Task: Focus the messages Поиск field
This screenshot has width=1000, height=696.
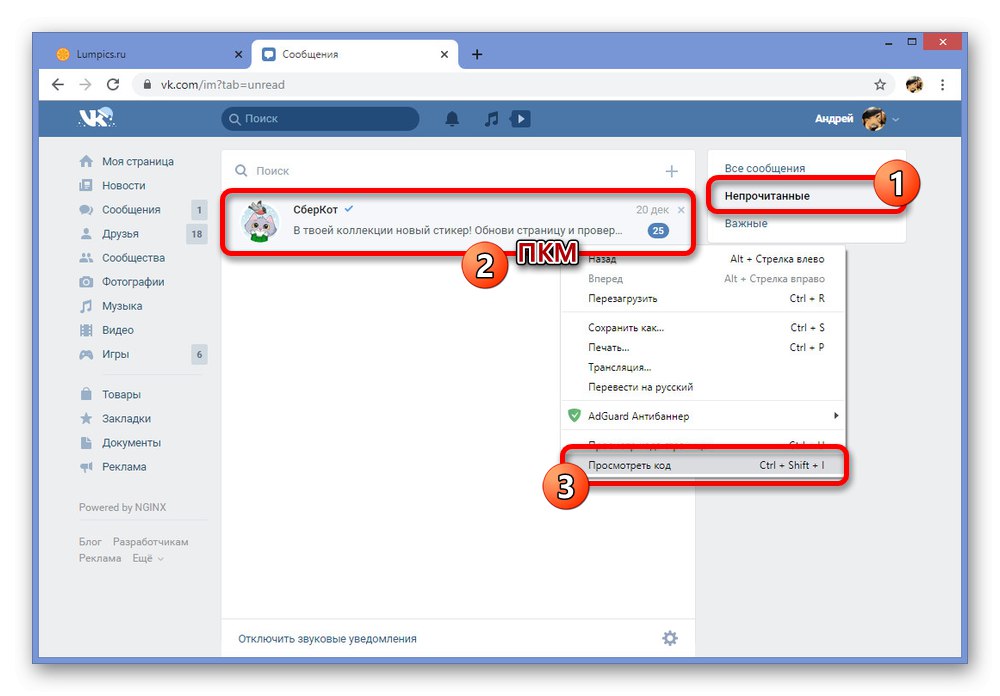Action: pos(446,171)
